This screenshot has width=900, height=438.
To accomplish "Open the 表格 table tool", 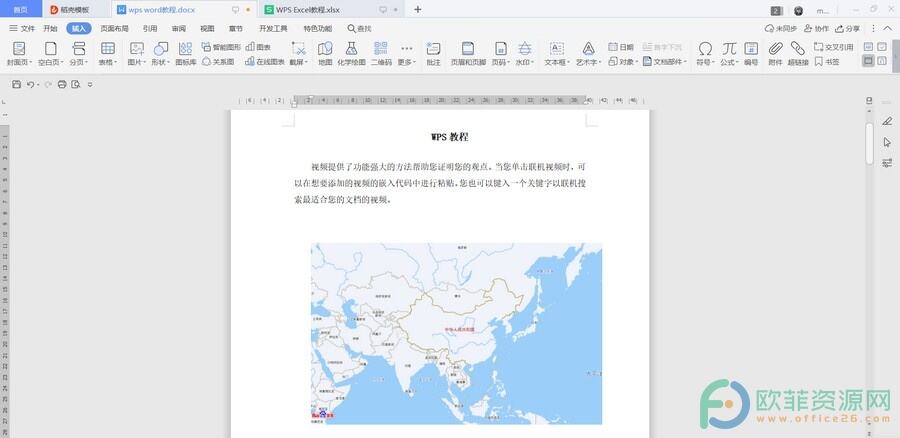I will [107, 53].
